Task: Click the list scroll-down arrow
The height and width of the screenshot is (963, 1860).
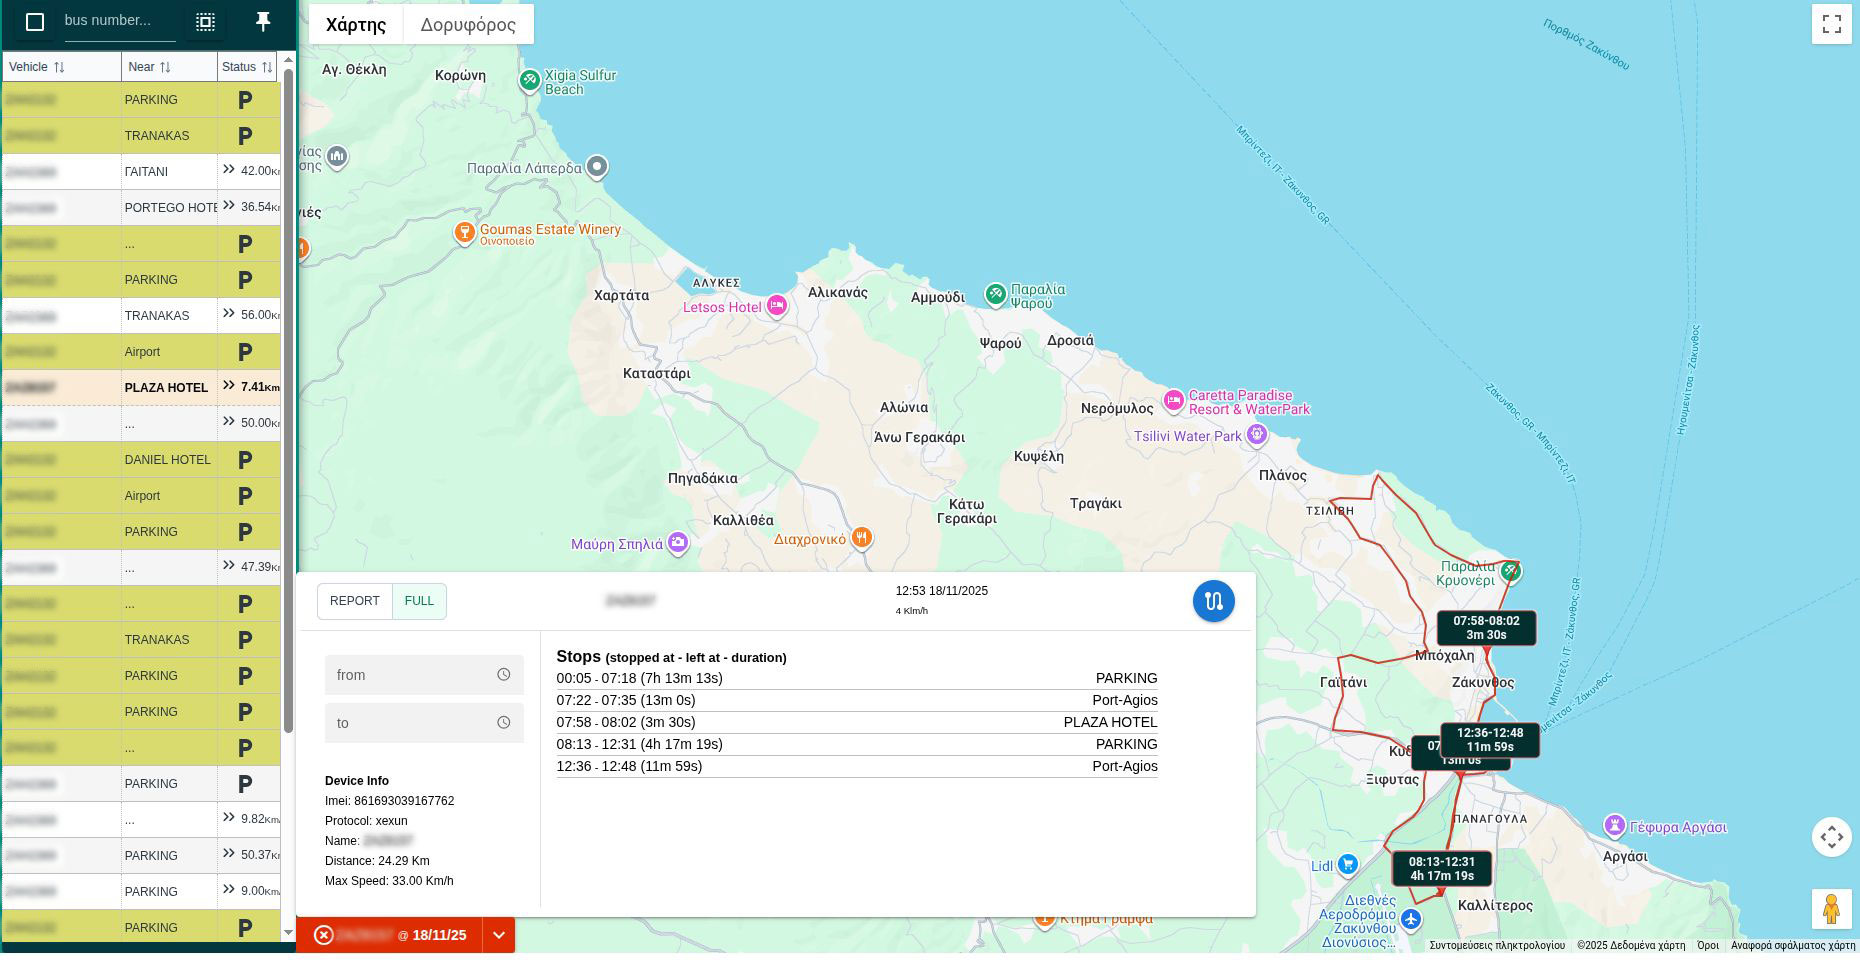Action: tap(288, 933)
